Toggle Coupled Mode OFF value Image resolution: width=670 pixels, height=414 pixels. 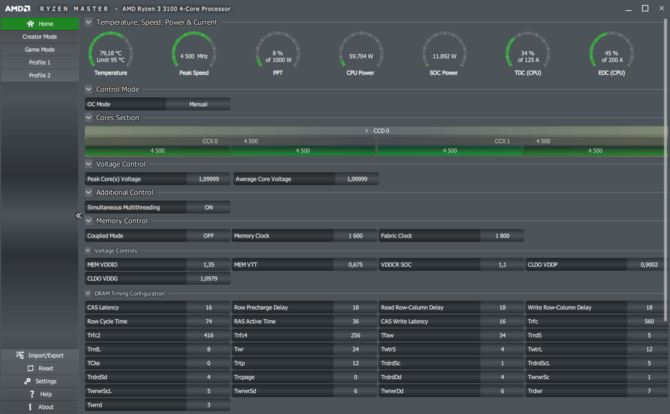coord(209,235)
